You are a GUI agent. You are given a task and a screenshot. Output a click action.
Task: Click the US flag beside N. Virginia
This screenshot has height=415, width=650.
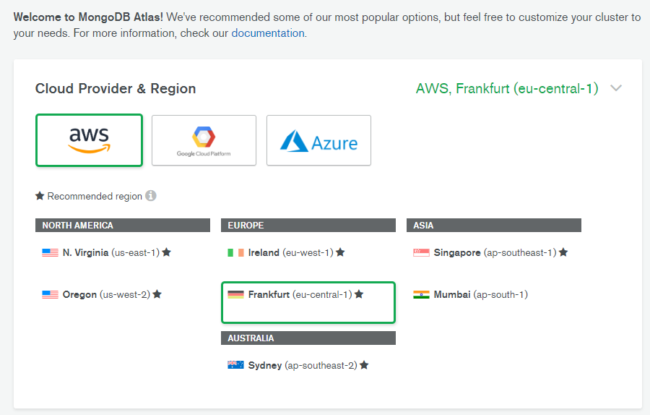click(50, 252)
